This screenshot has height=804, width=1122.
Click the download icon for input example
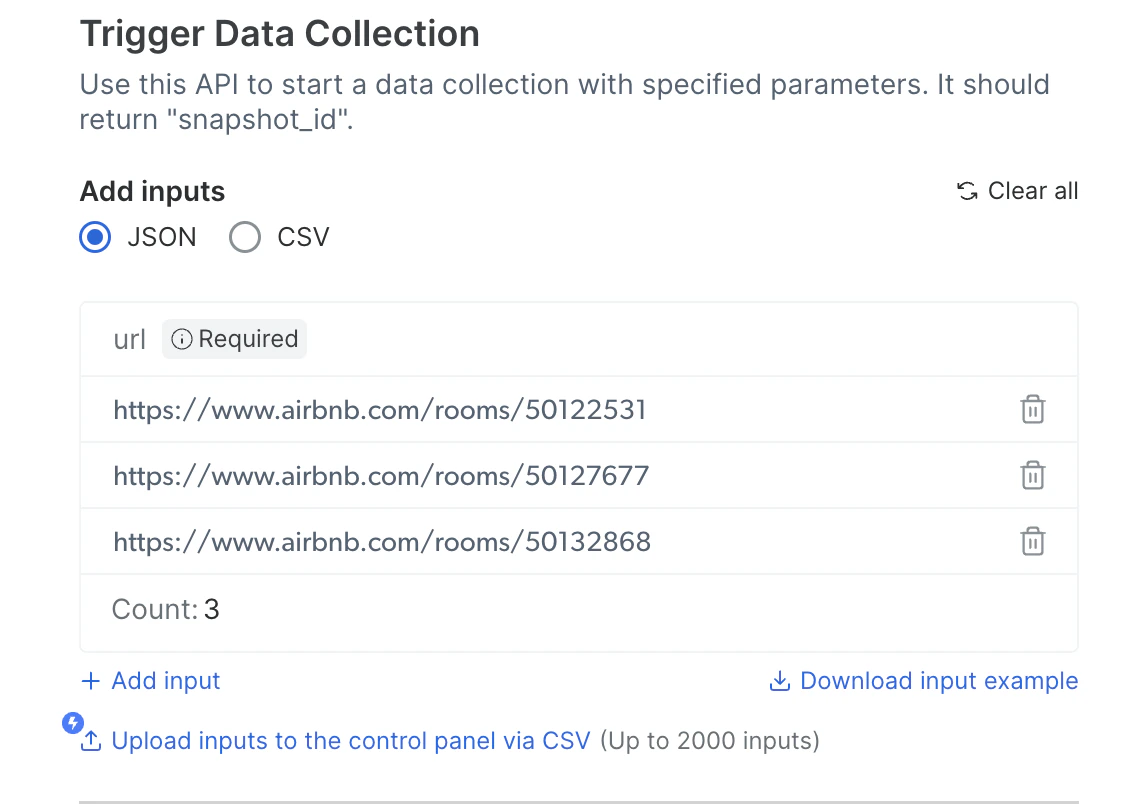point(779,681)
